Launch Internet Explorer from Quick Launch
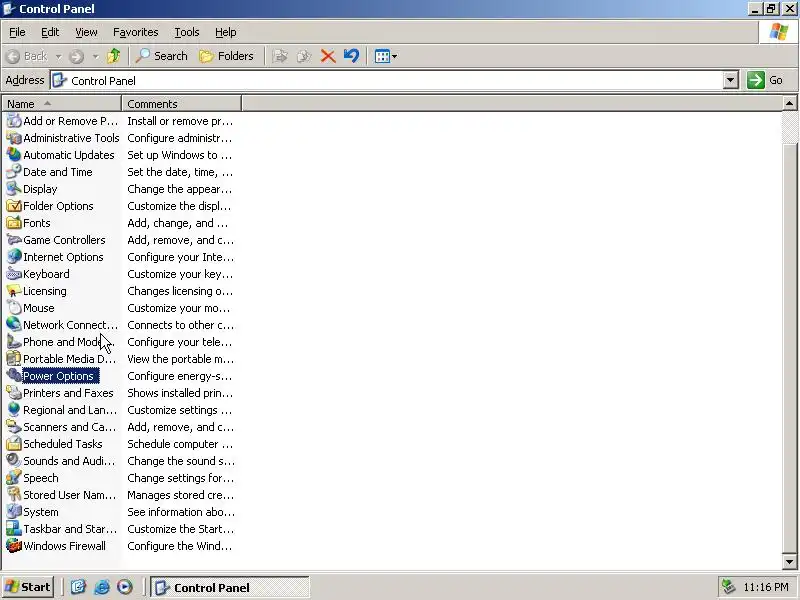The image size is (800, 600). point(102,587)
